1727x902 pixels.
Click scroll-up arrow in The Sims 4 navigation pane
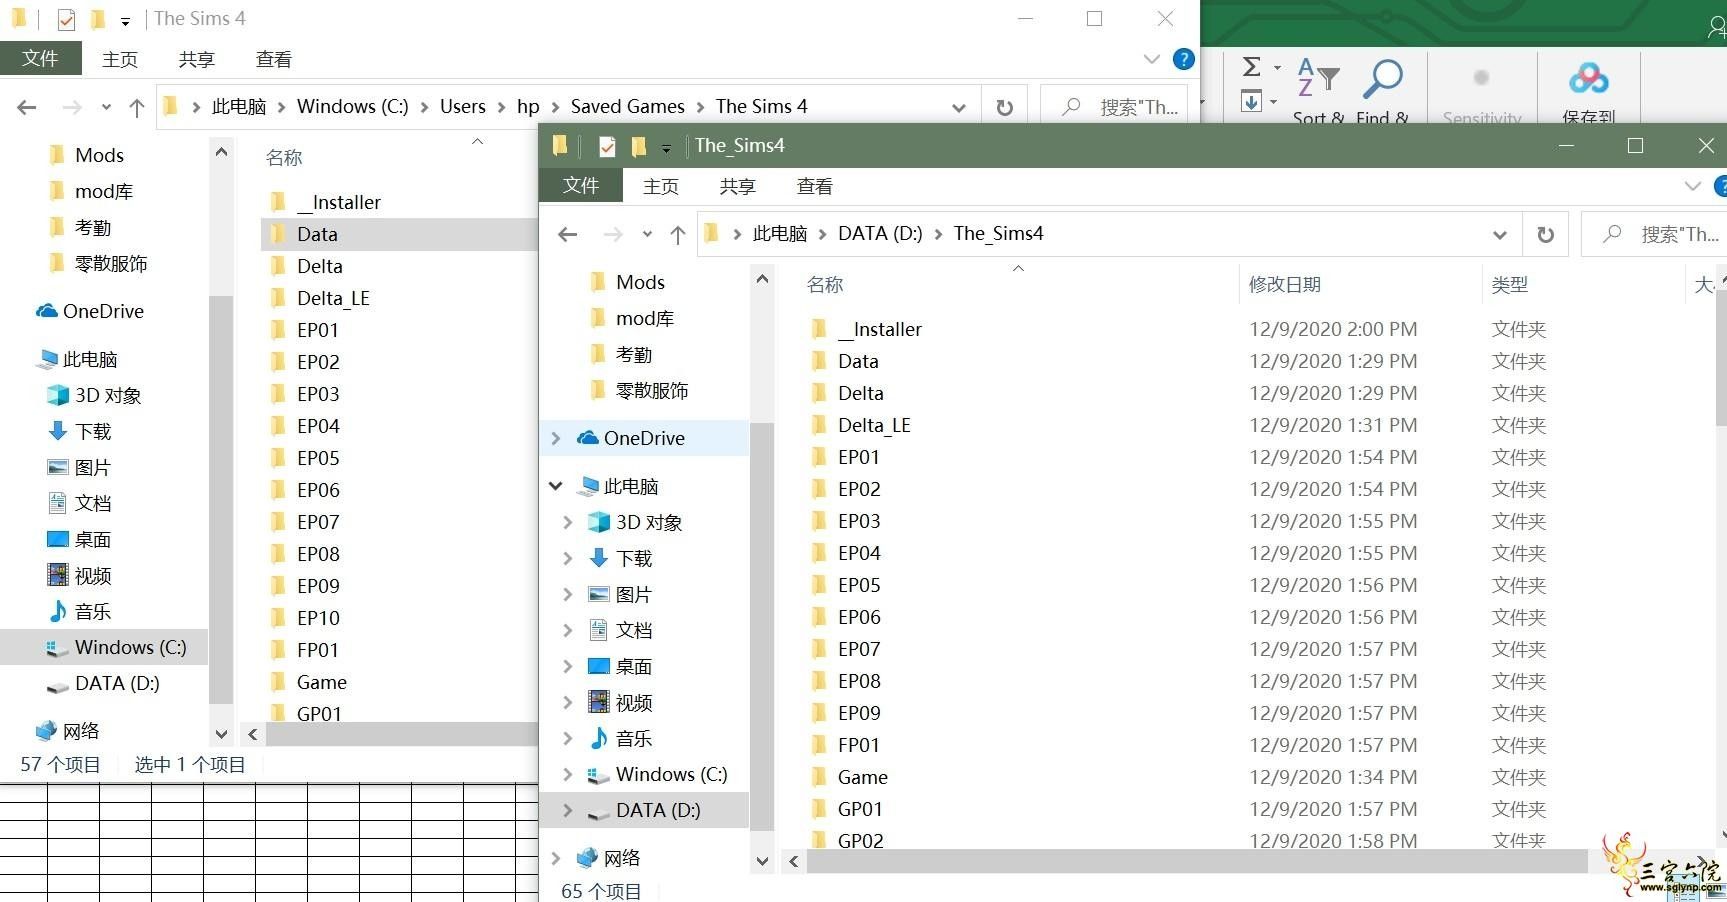pyautogui.click(x=221, y=152)
